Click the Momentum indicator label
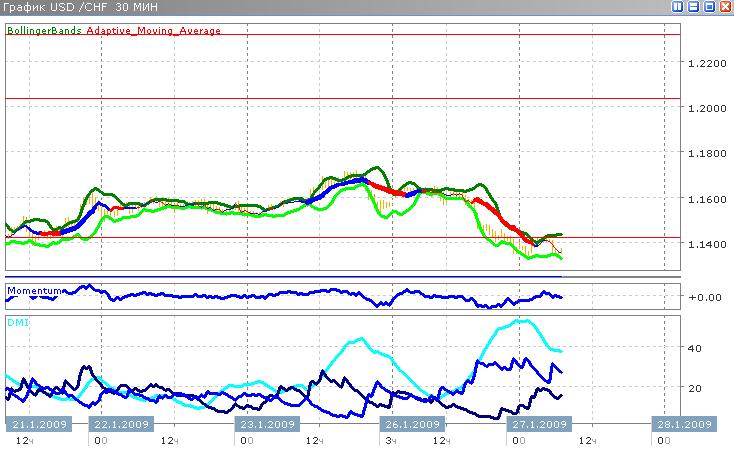734x449 pixels. (x=37, y=291)
